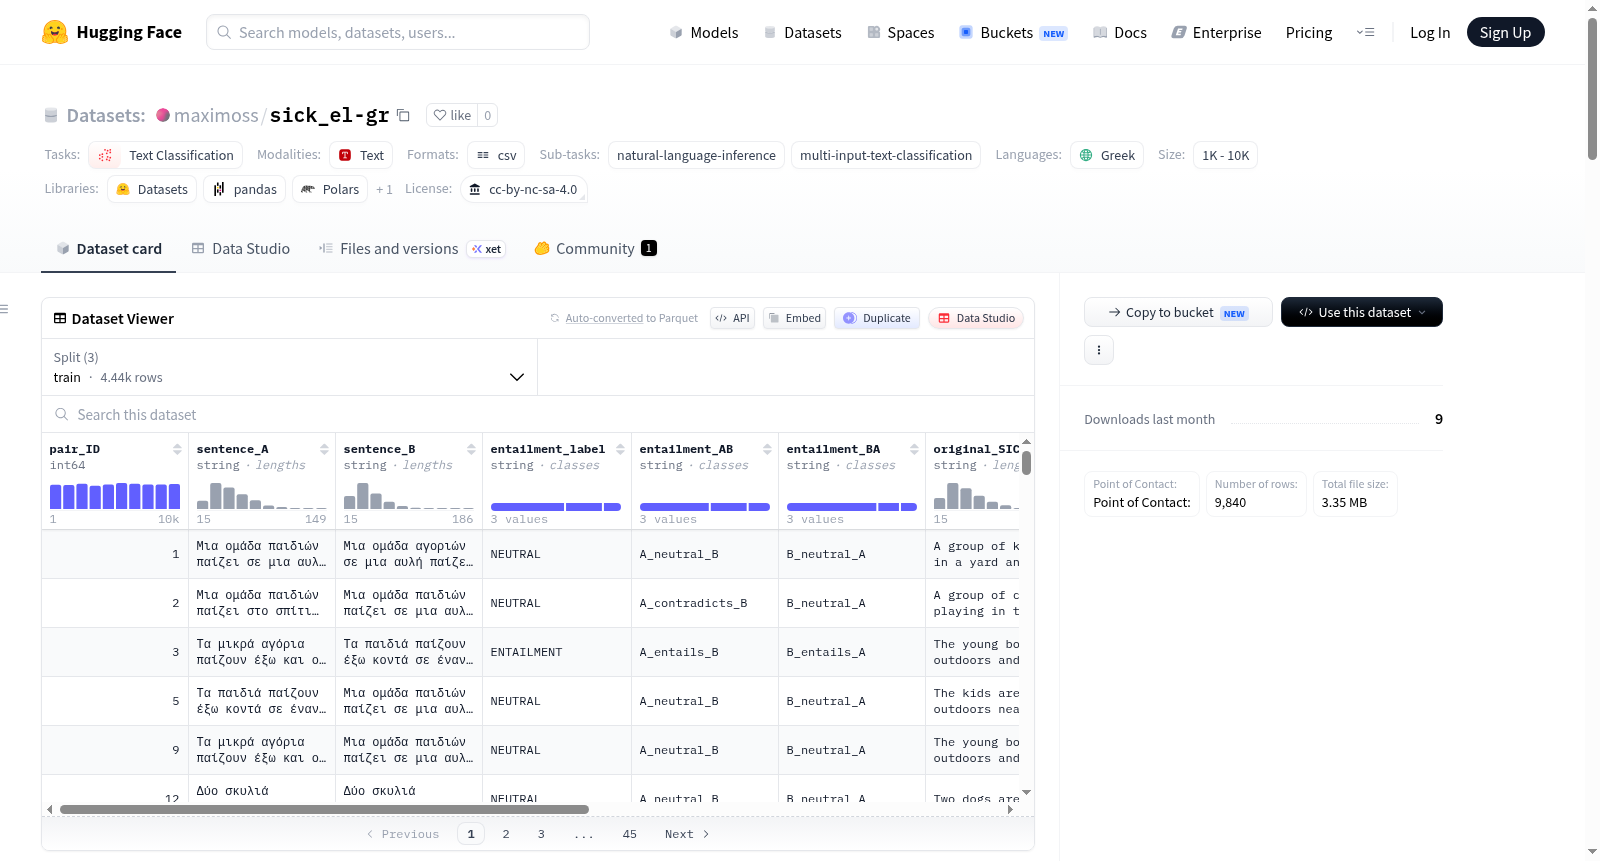Open the Datasets menu item

(802, 32)
